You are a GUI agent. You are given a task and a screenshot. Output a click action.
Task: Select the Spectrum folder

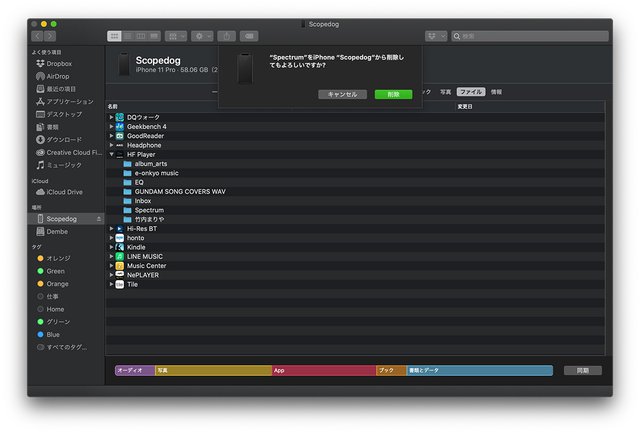tap(149, 210)
